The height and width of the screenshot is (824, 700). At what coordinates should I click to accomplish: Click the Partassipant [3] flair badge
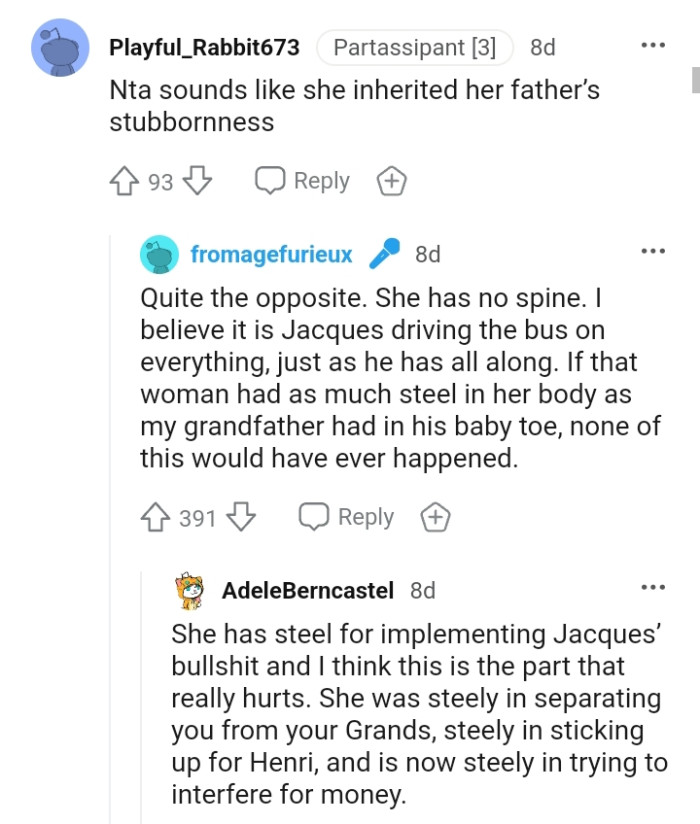pyautogui.click(x=416, y=46)
